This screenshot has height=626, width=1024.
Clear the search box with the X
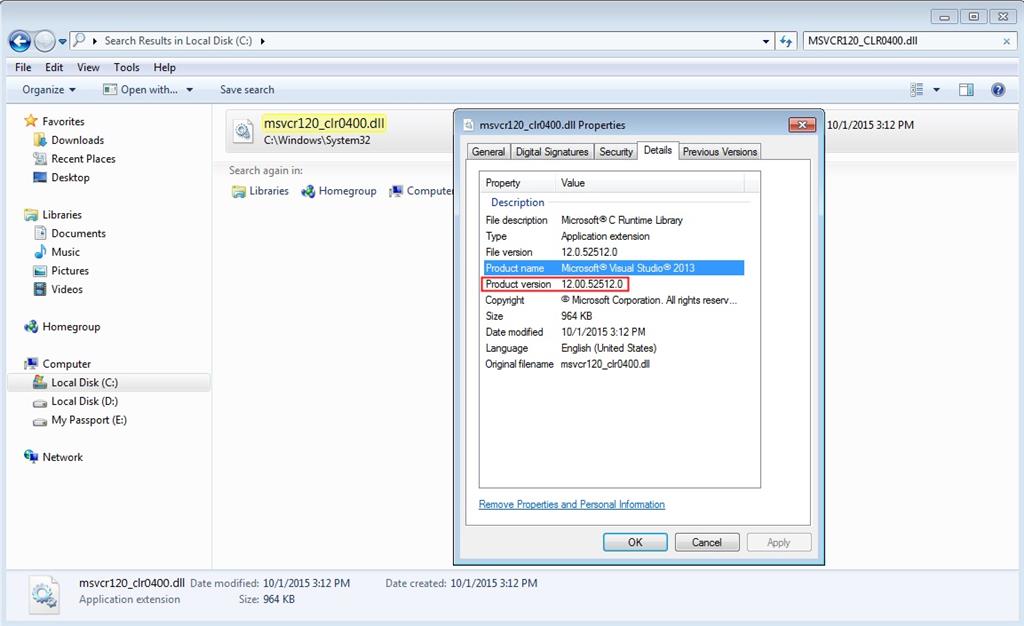[1006, 41]
